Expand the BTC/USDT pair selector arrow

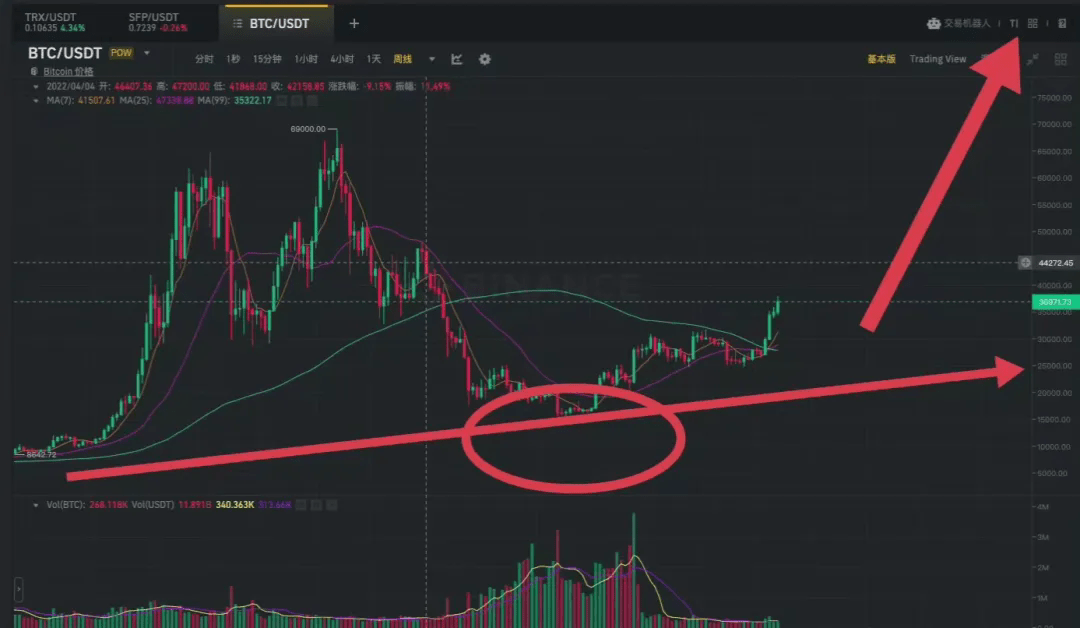click(x=147, y=53)
